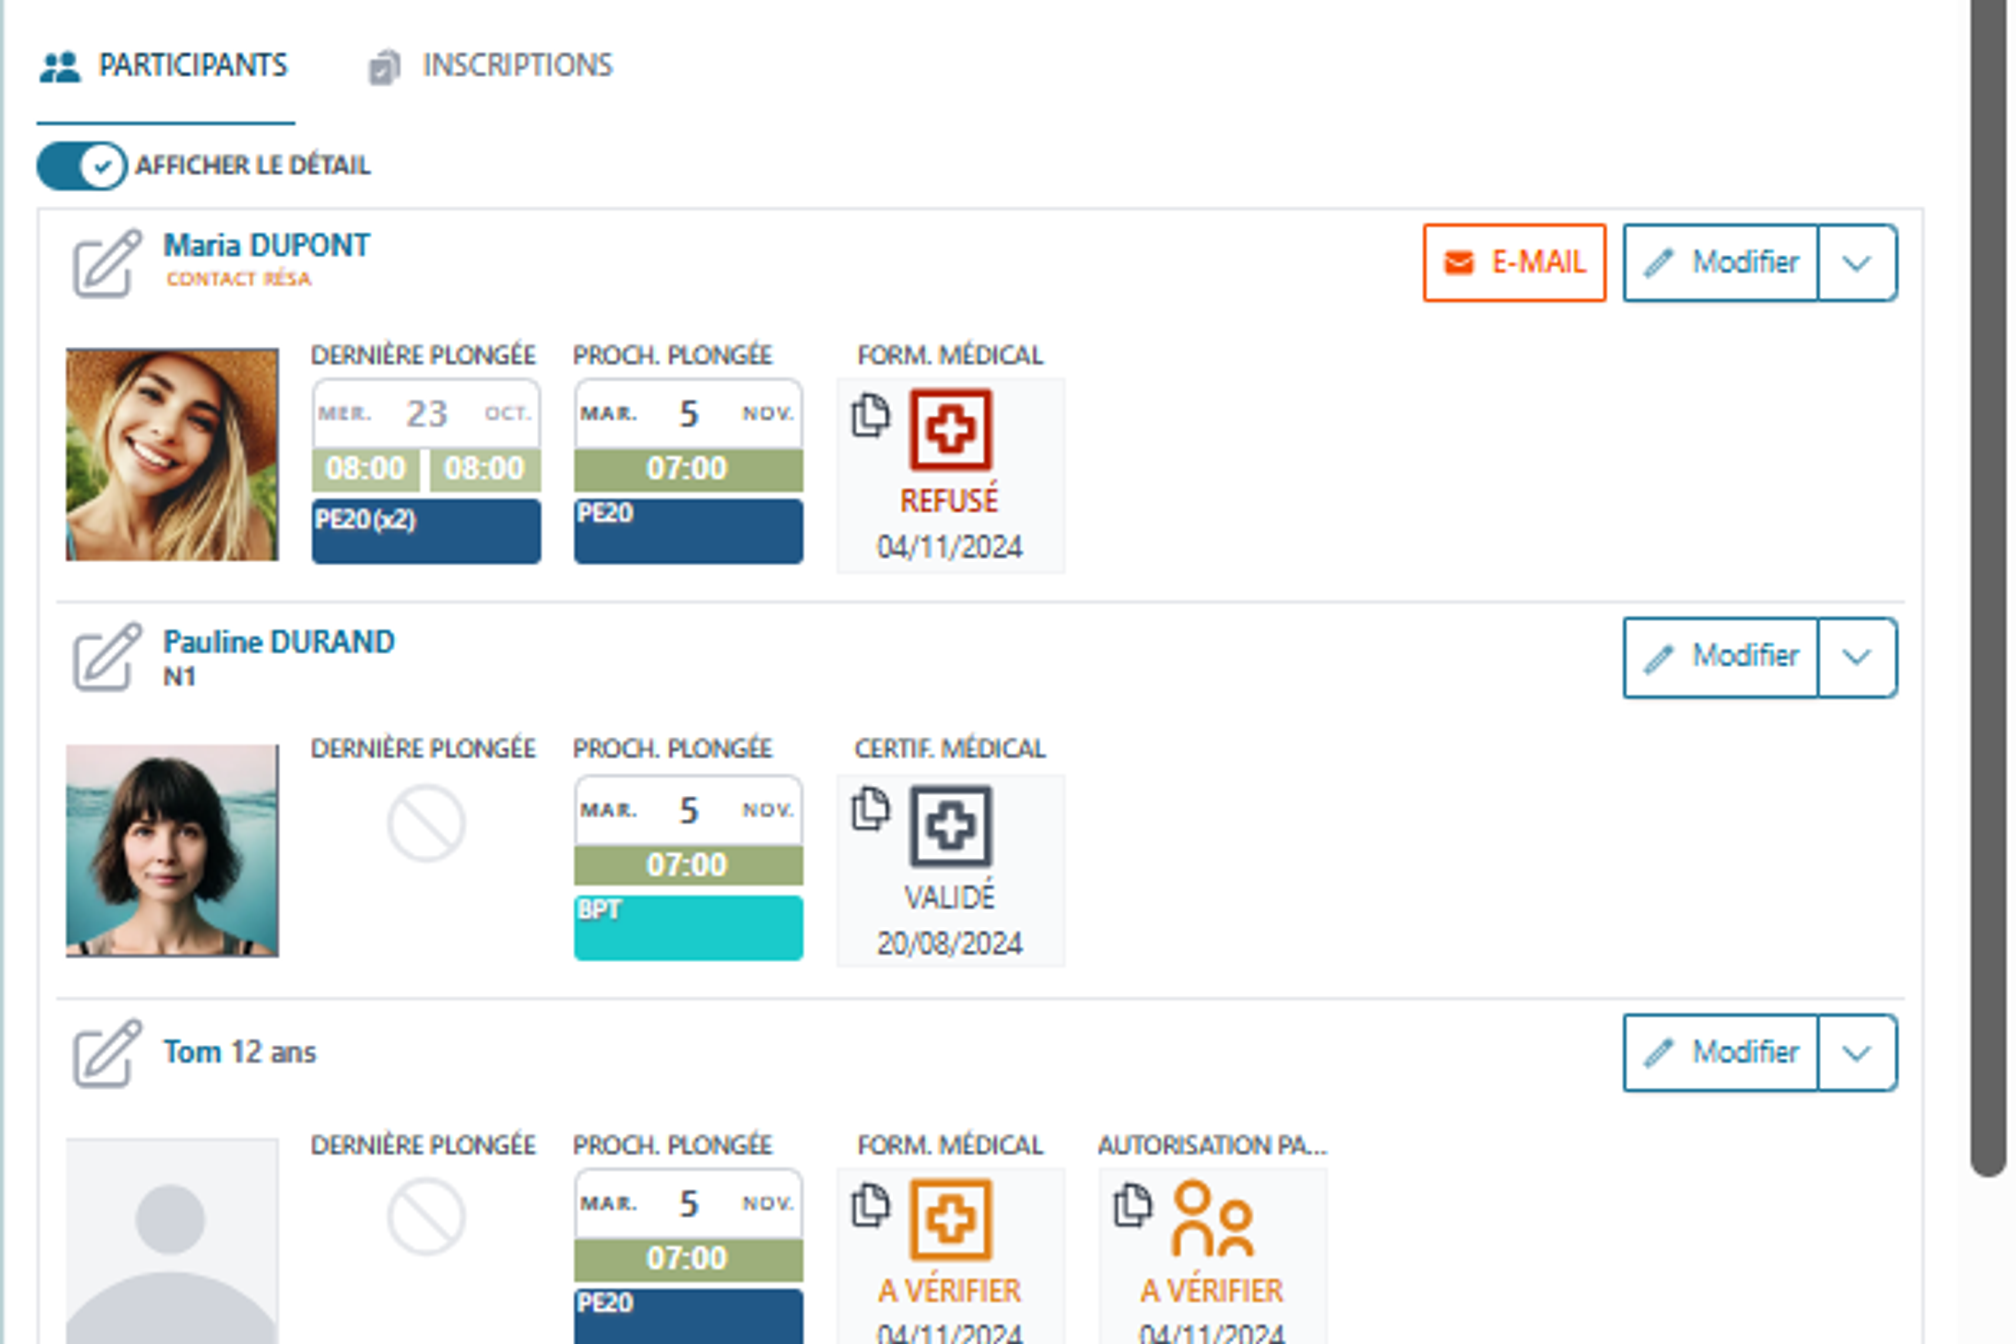Click copy icon in Maria's medical form
Image resolution: width=2016 pixels, height=1344 pixels.
tap(870, 415)
